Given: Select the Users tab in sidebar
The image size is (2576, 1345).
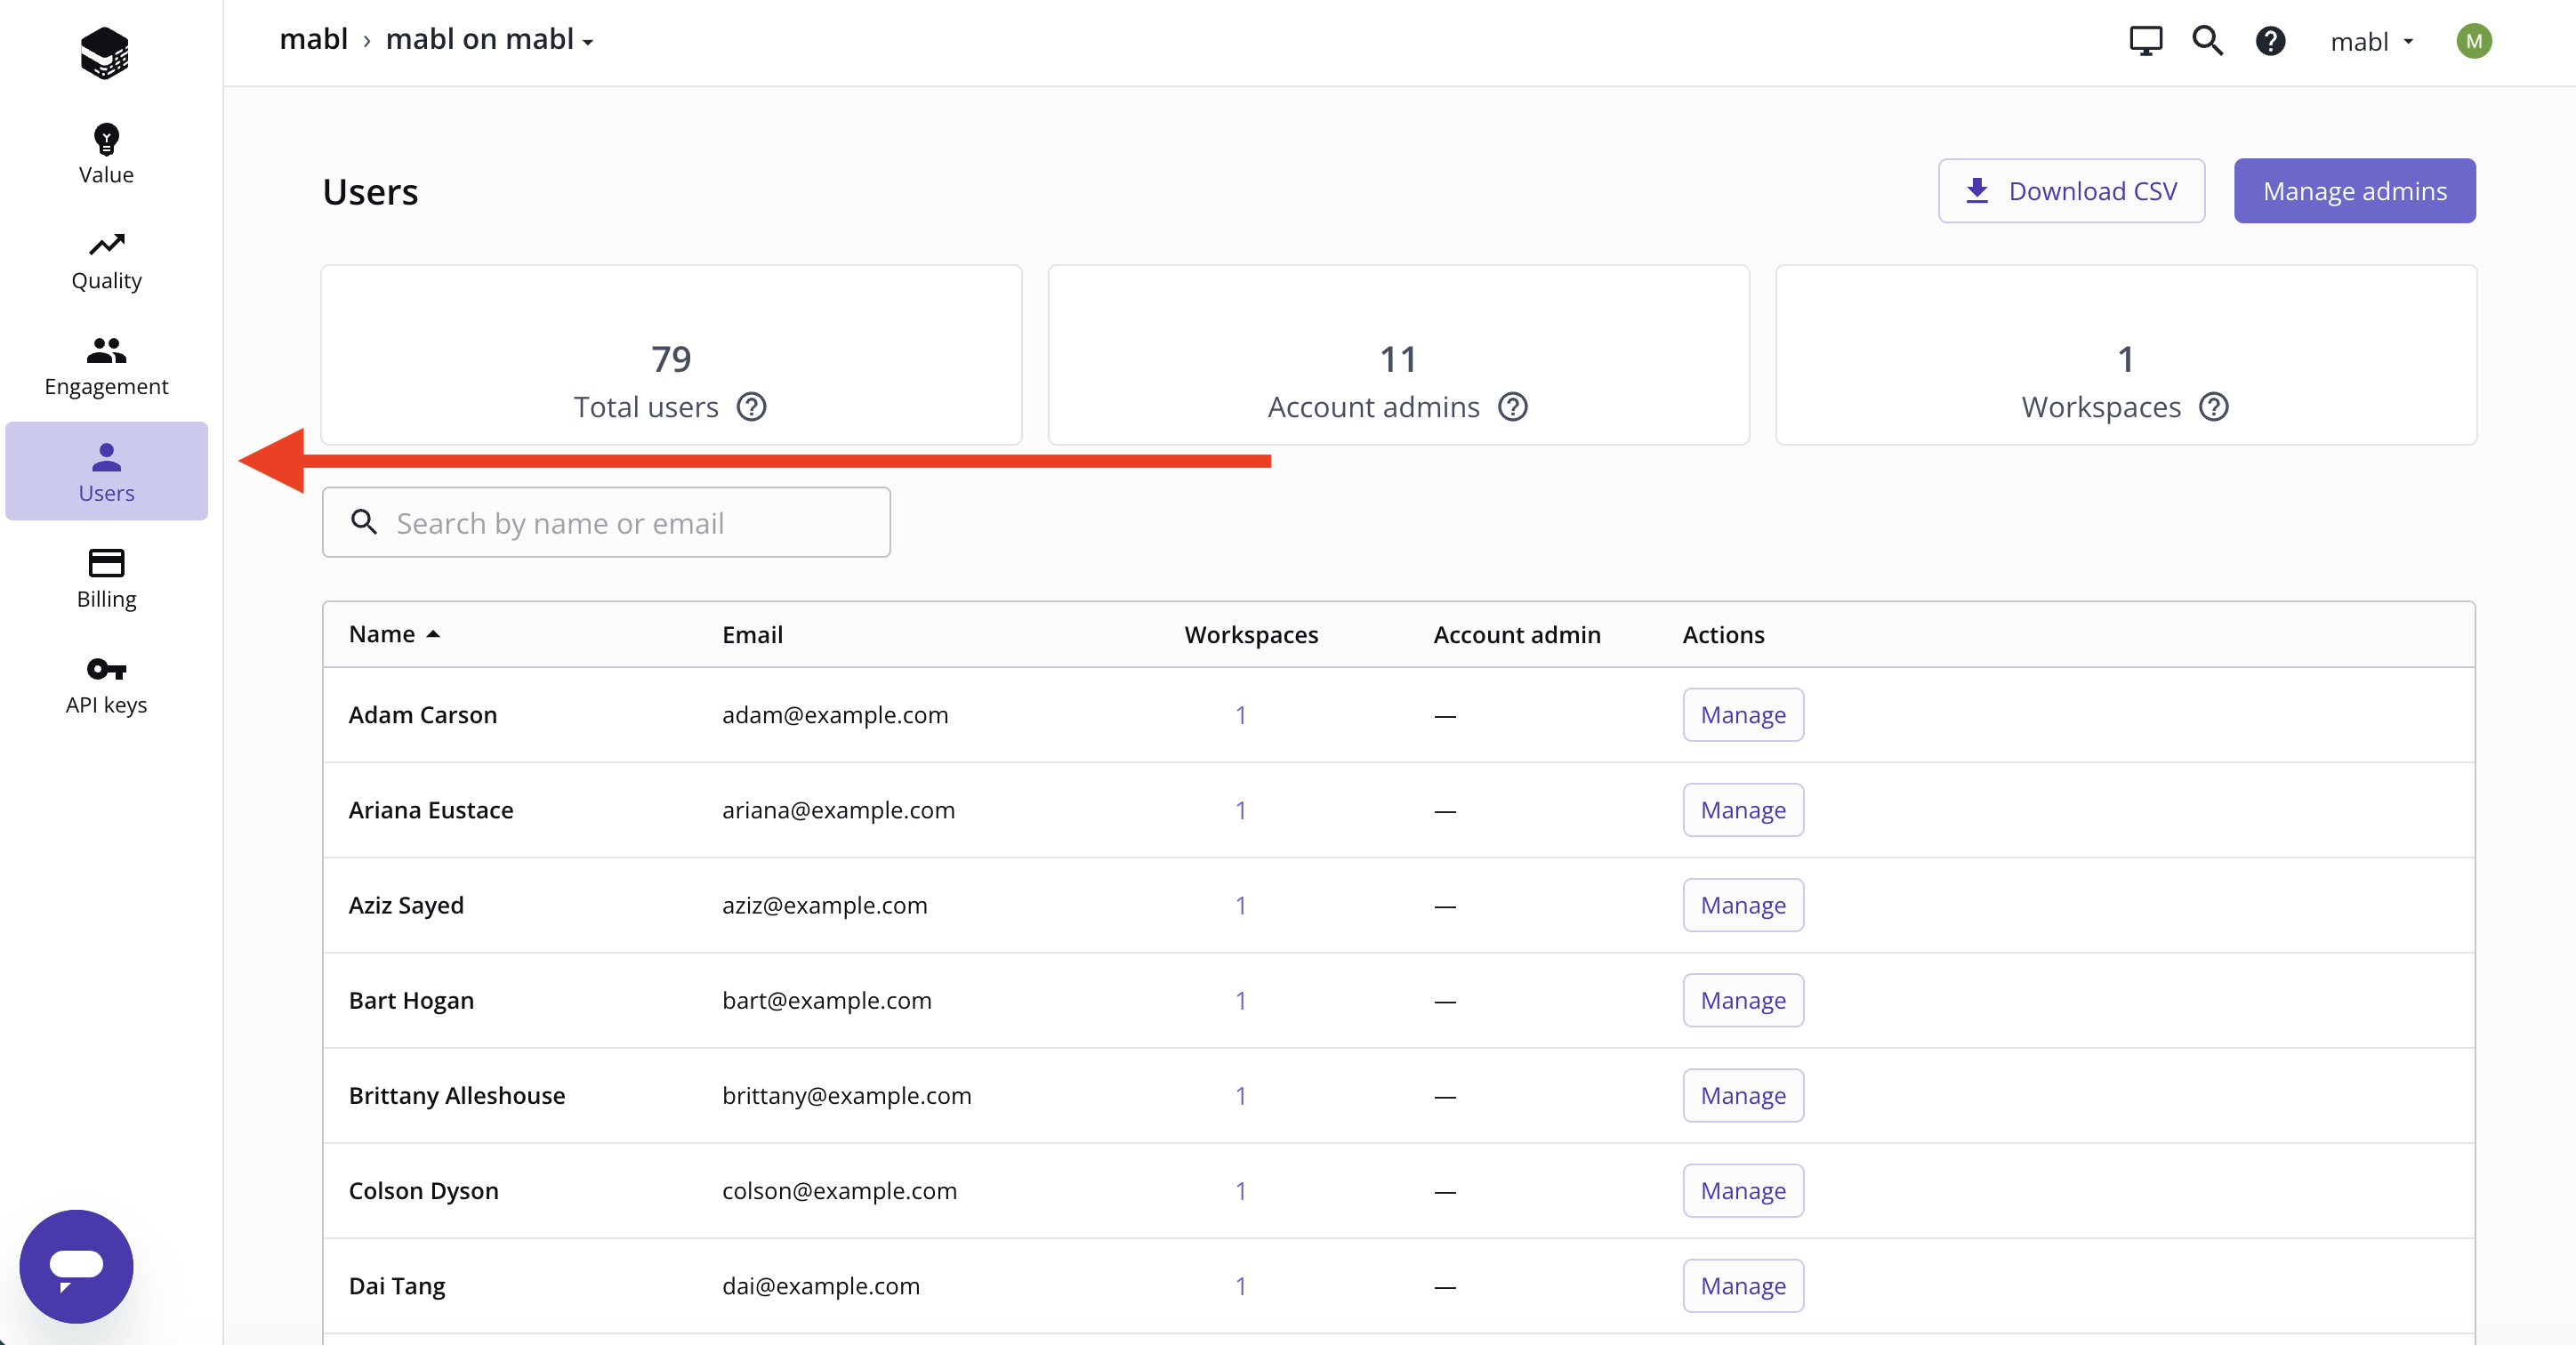Looking at the screenshot, I should click(x=106, y=471).
